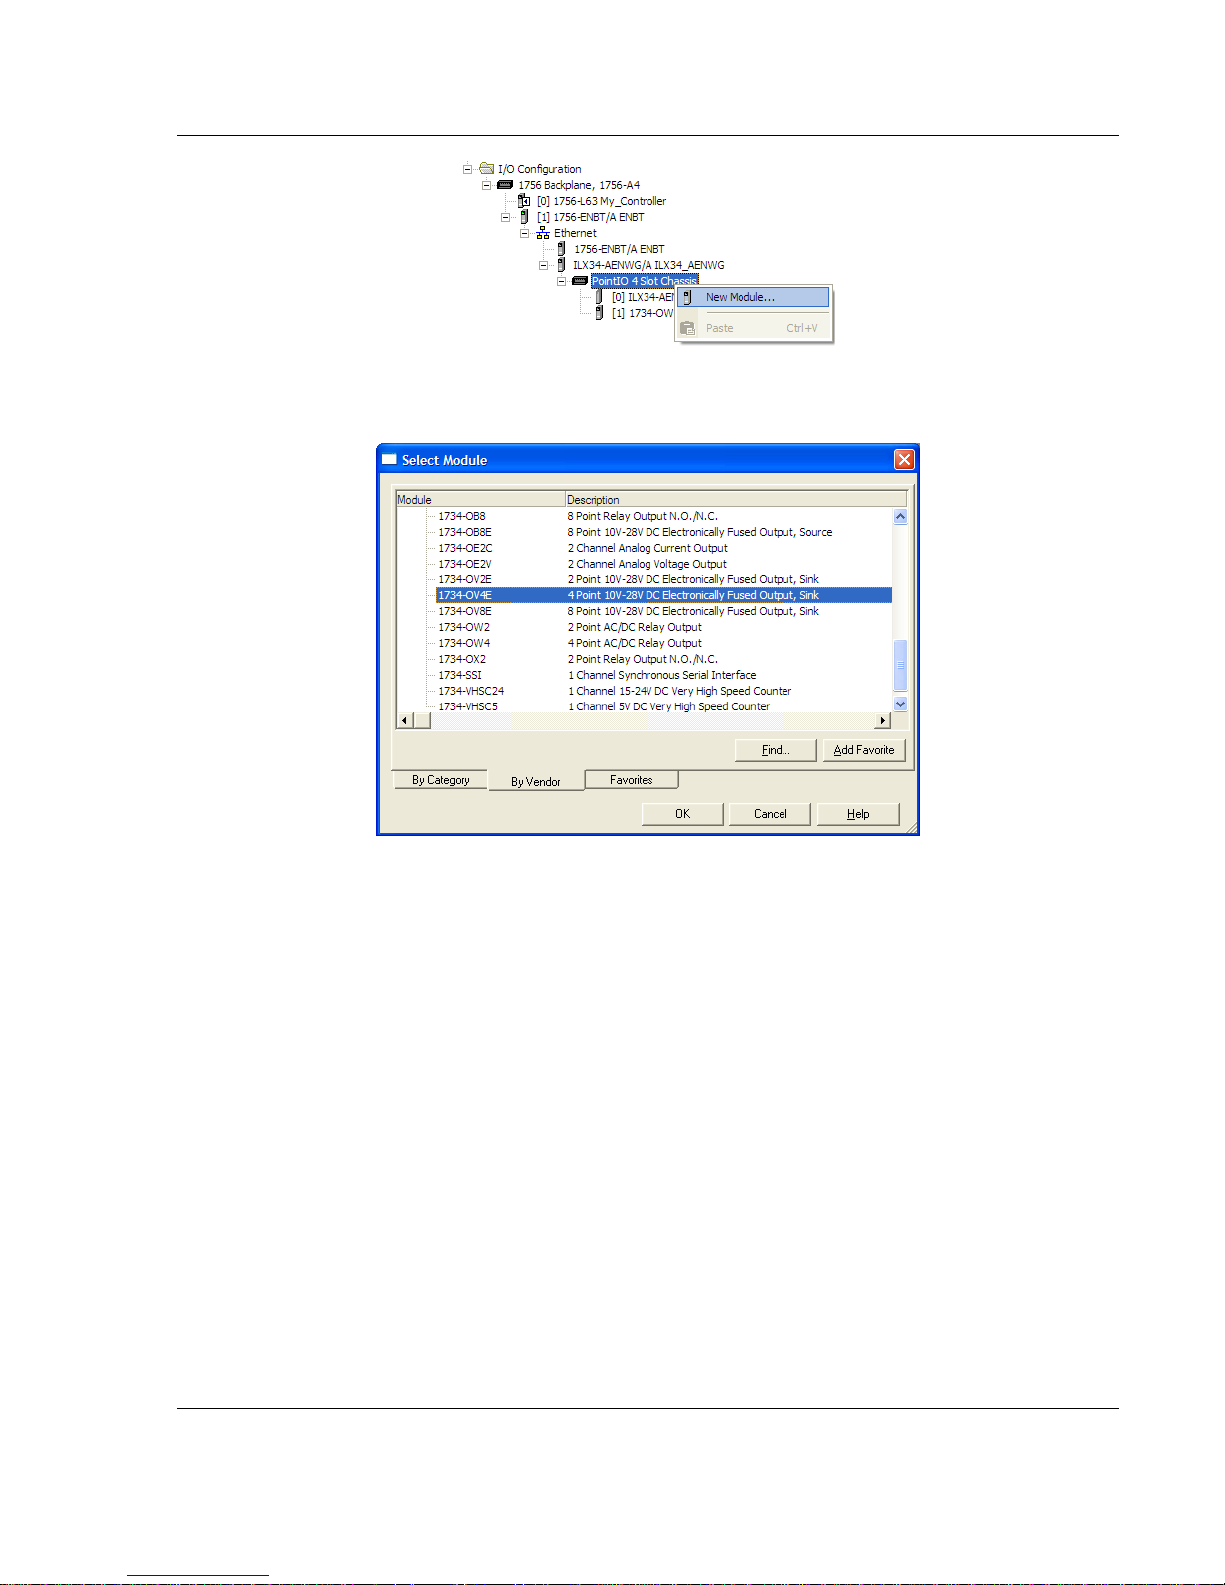Collapse the 1756 Backplane node
This screenshot has height=1585, width=1225.
point(486,185)
